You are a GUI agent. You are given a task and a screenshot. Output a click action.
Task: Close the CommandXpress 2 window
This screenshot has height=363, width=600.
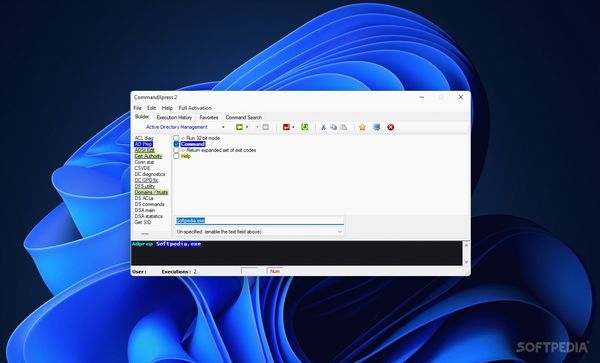pos(461,97)
